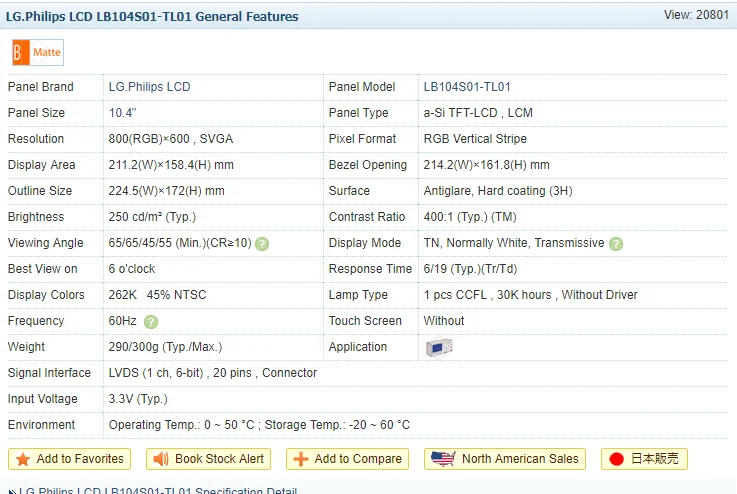Click the star icon on Add to Favorites

tap(23, 459)
